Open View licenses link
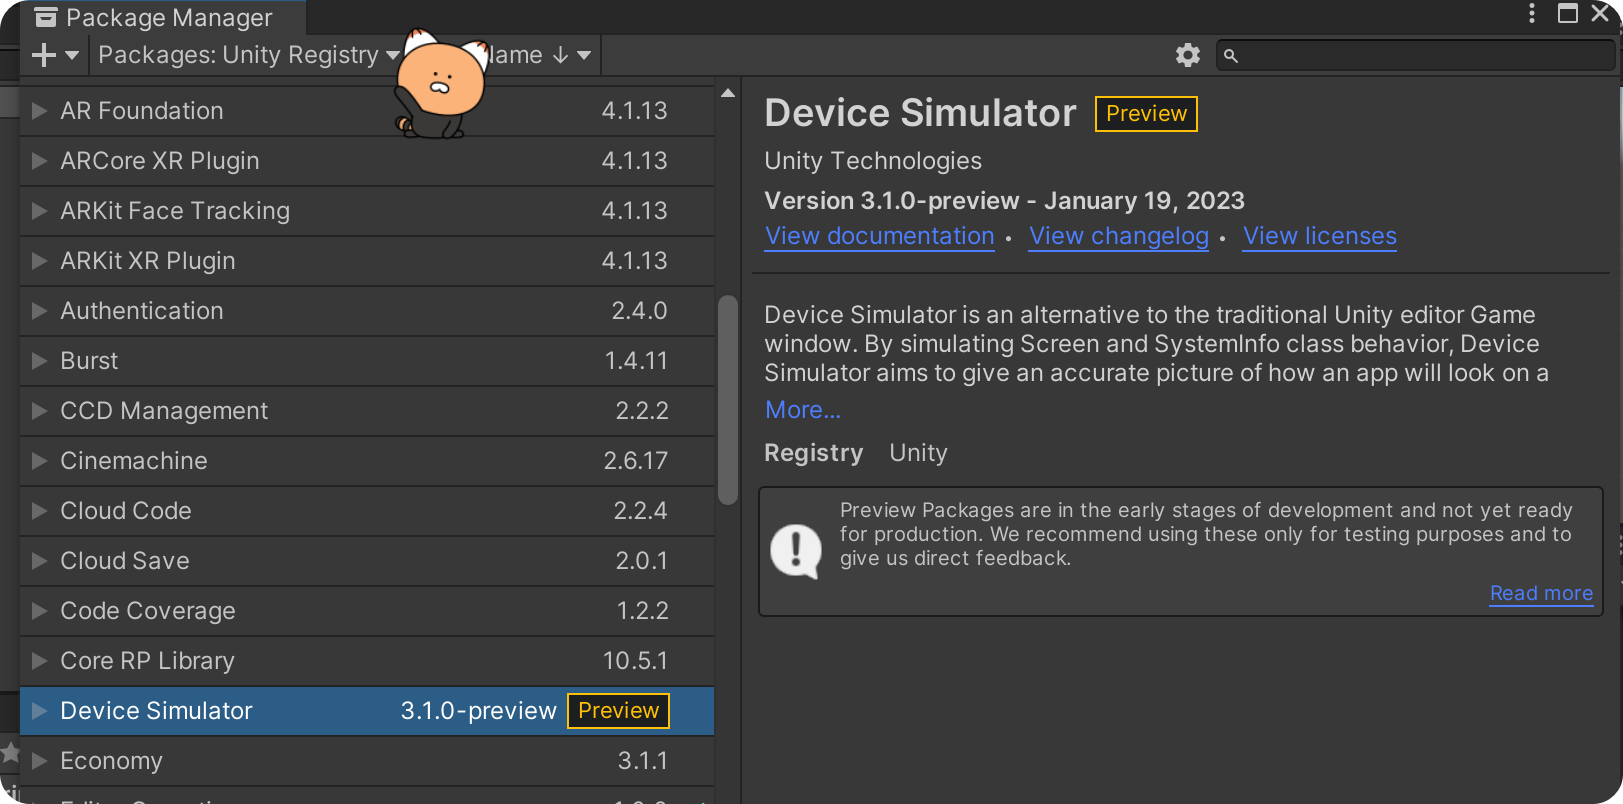 [1320, 236]
